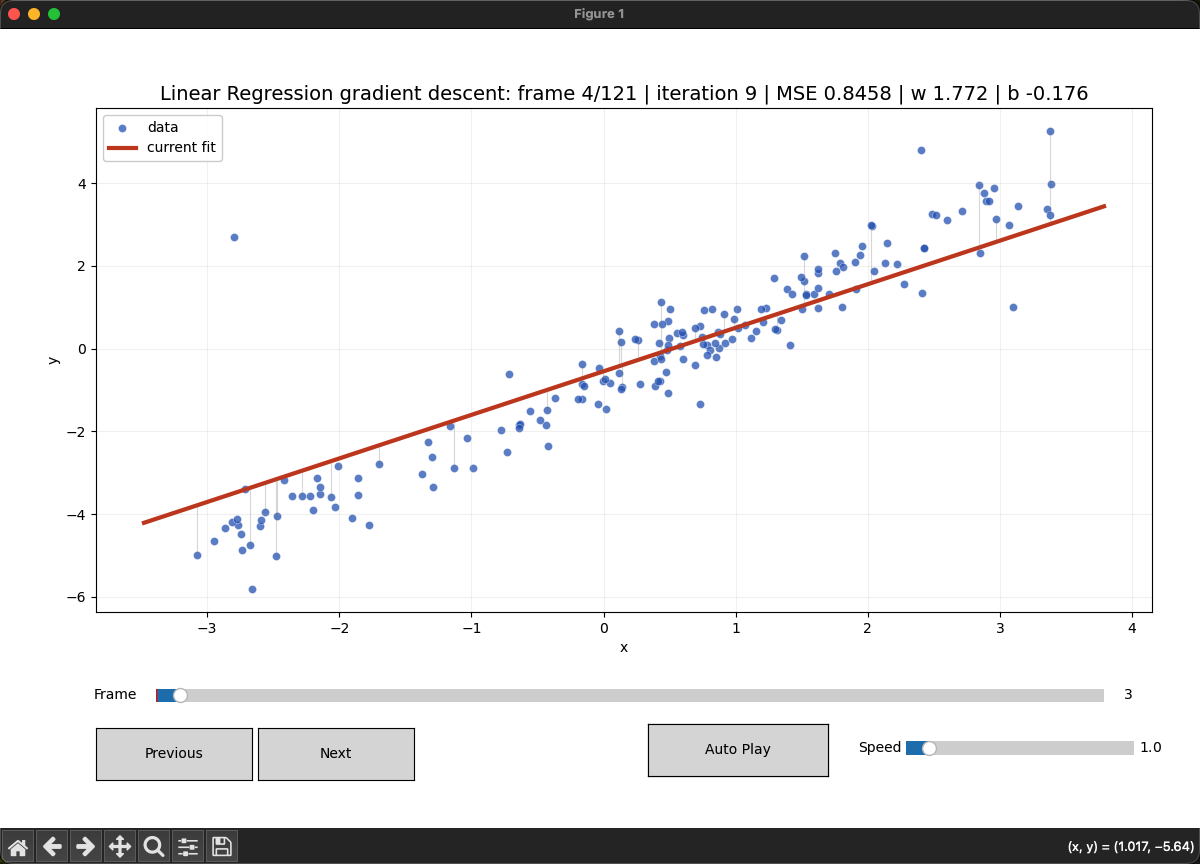Go back to previous view arrow

(x=52, y=847)
